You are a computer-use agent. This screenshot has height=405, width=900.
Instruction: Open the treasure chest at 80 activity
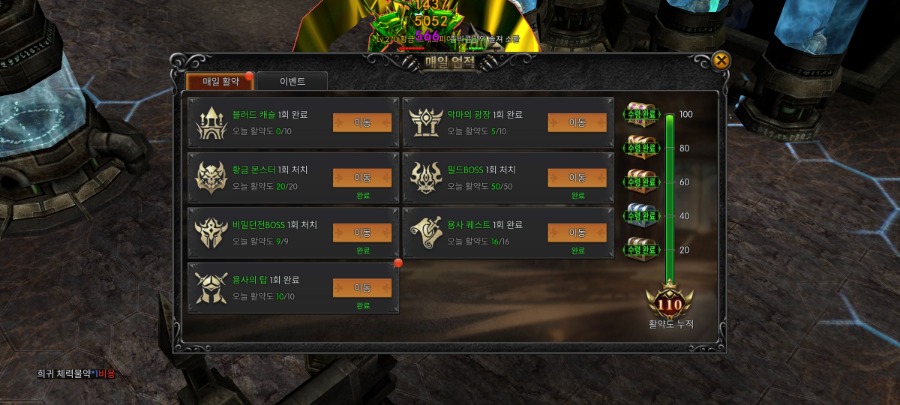[x=642, y=148]
